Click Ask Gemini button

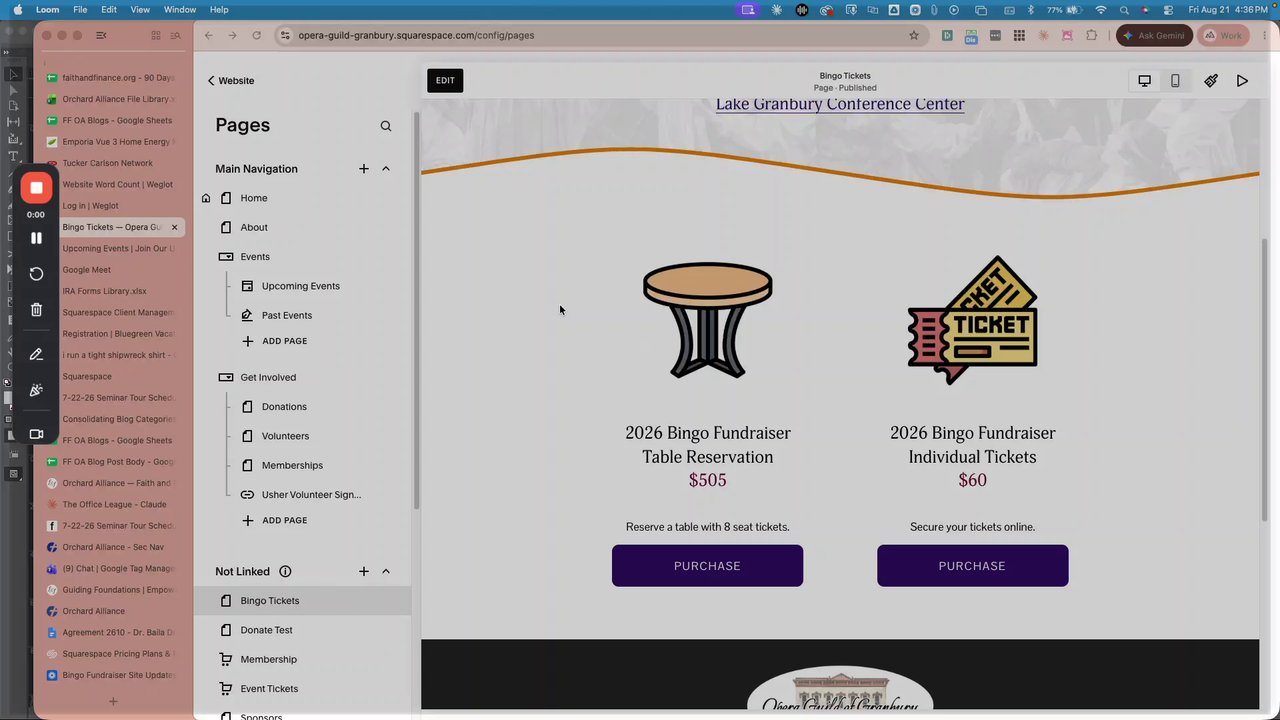[x=1153, y=35]
